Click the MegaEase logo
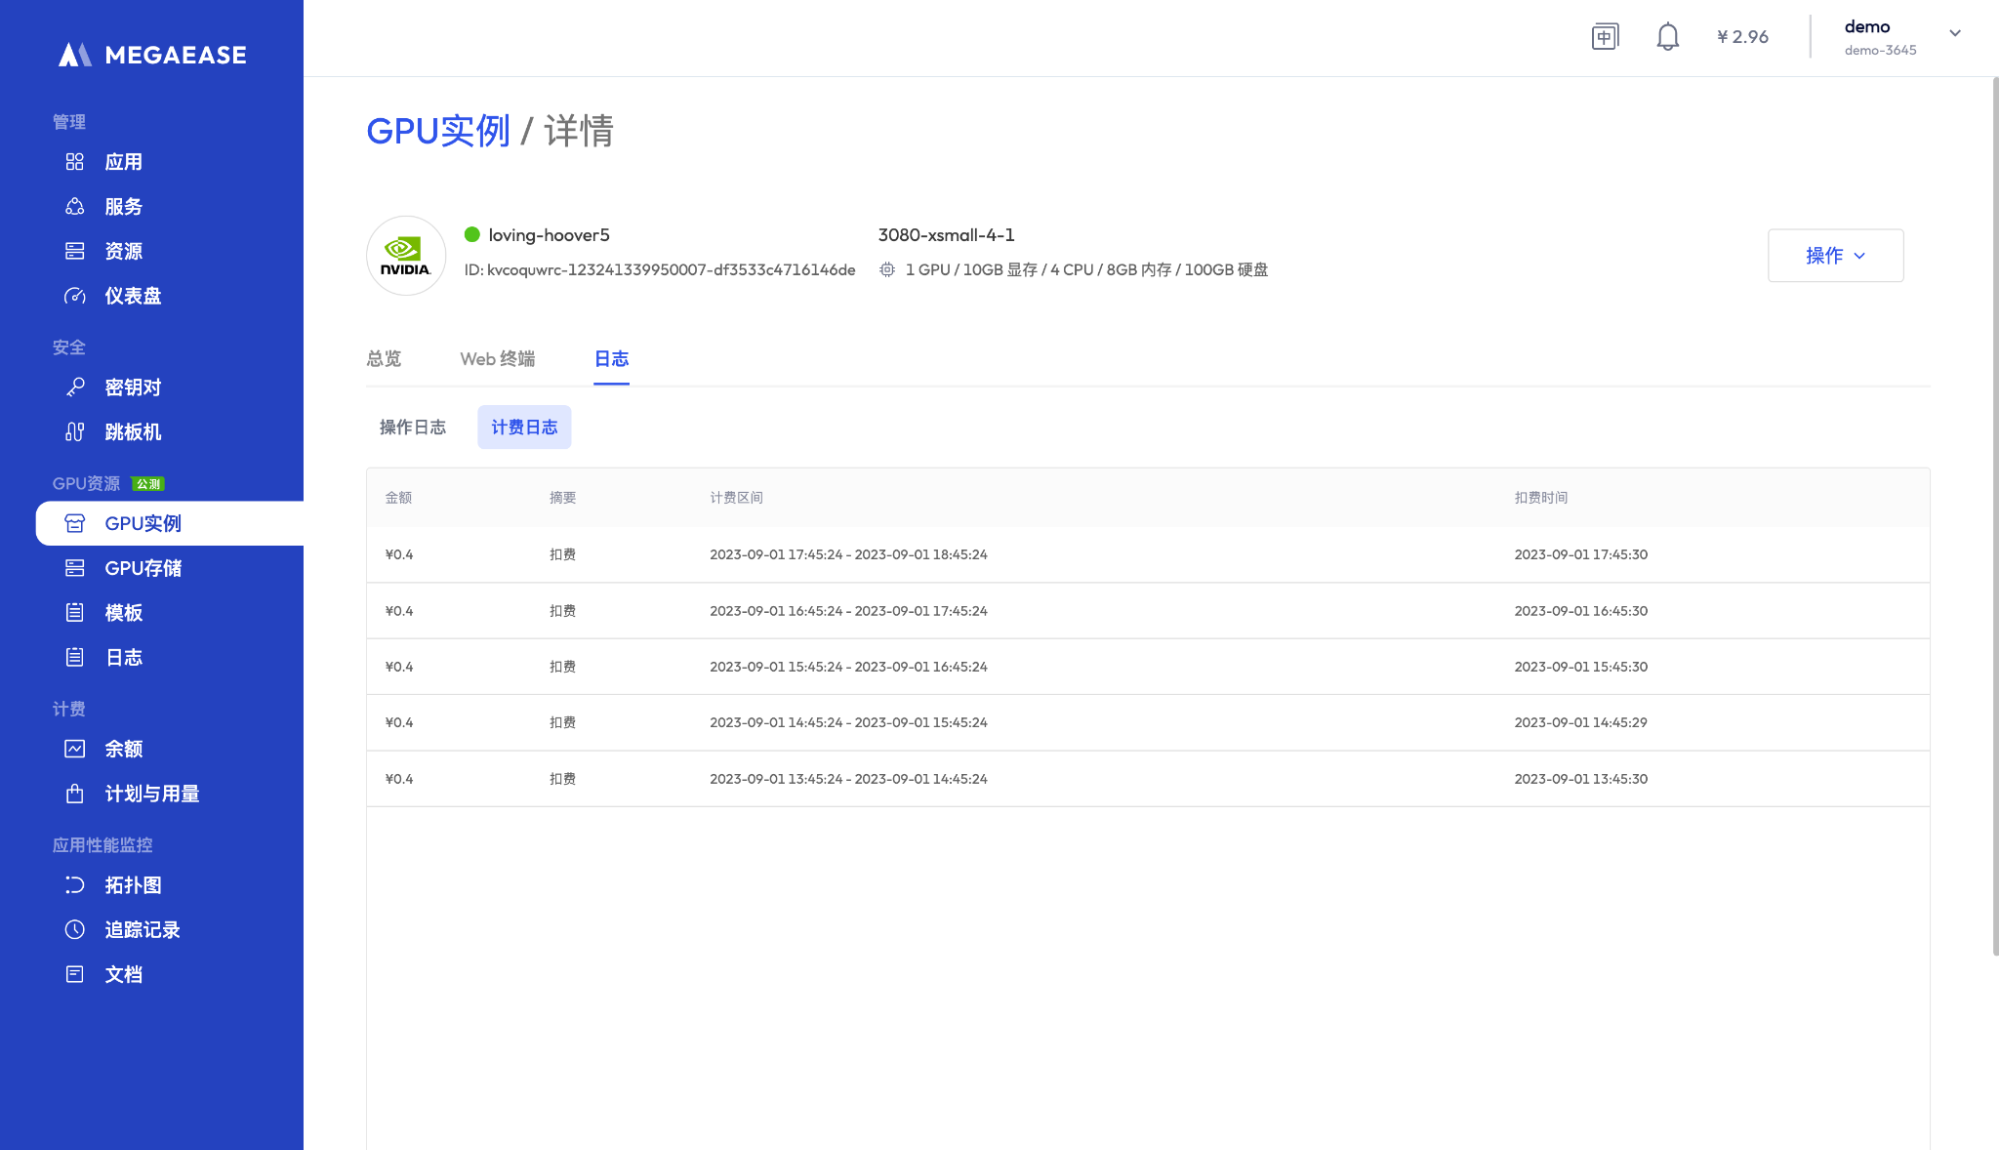This screenshot has height=1150, width=1999. [x=152, y=55]
